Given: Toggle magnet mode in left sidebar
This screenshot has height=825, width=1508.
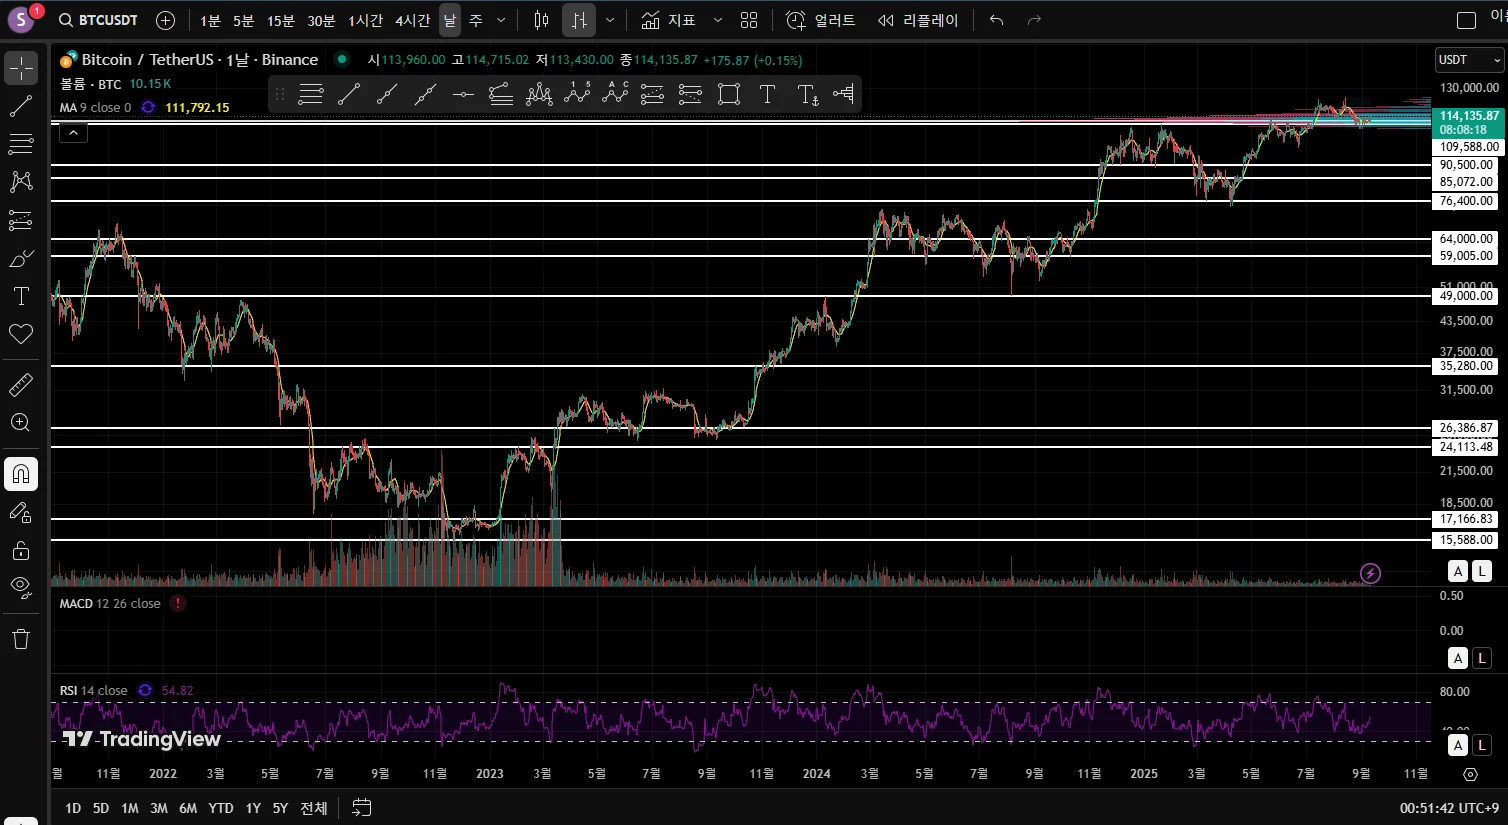Looking at the screenshot, I should pos(21,474).
